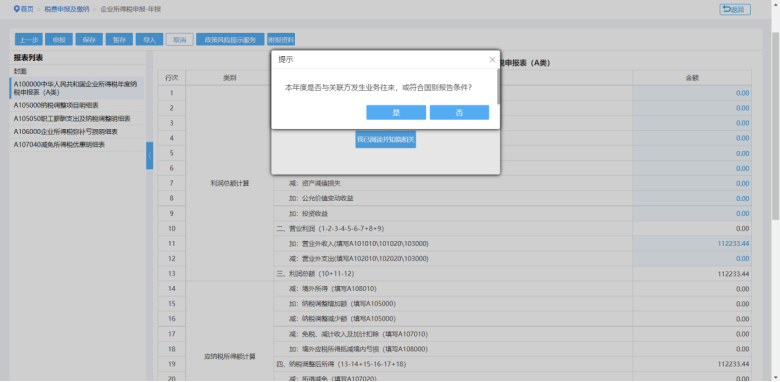Click the row 19 amount 112233.44

[x=733, y=364]
